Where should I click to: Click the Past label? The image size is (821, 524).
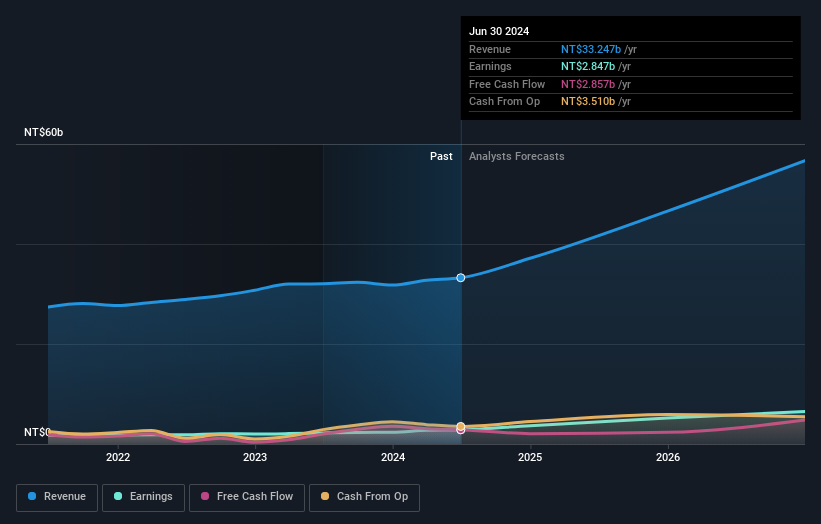point(441,157)
